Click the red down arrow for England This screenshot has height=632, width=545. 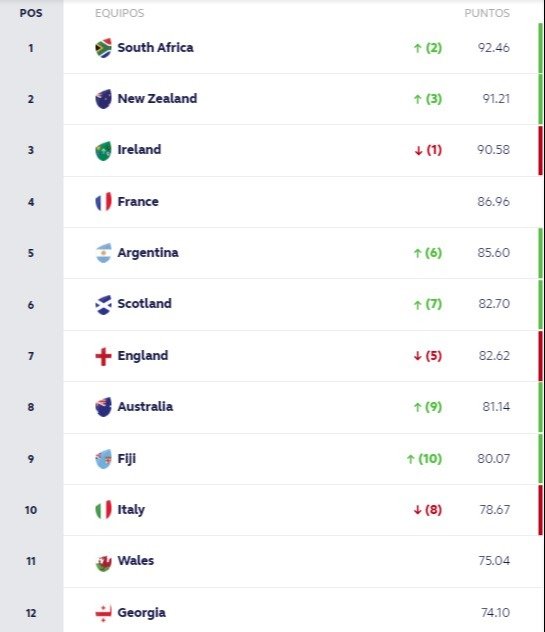click(418, 356)
